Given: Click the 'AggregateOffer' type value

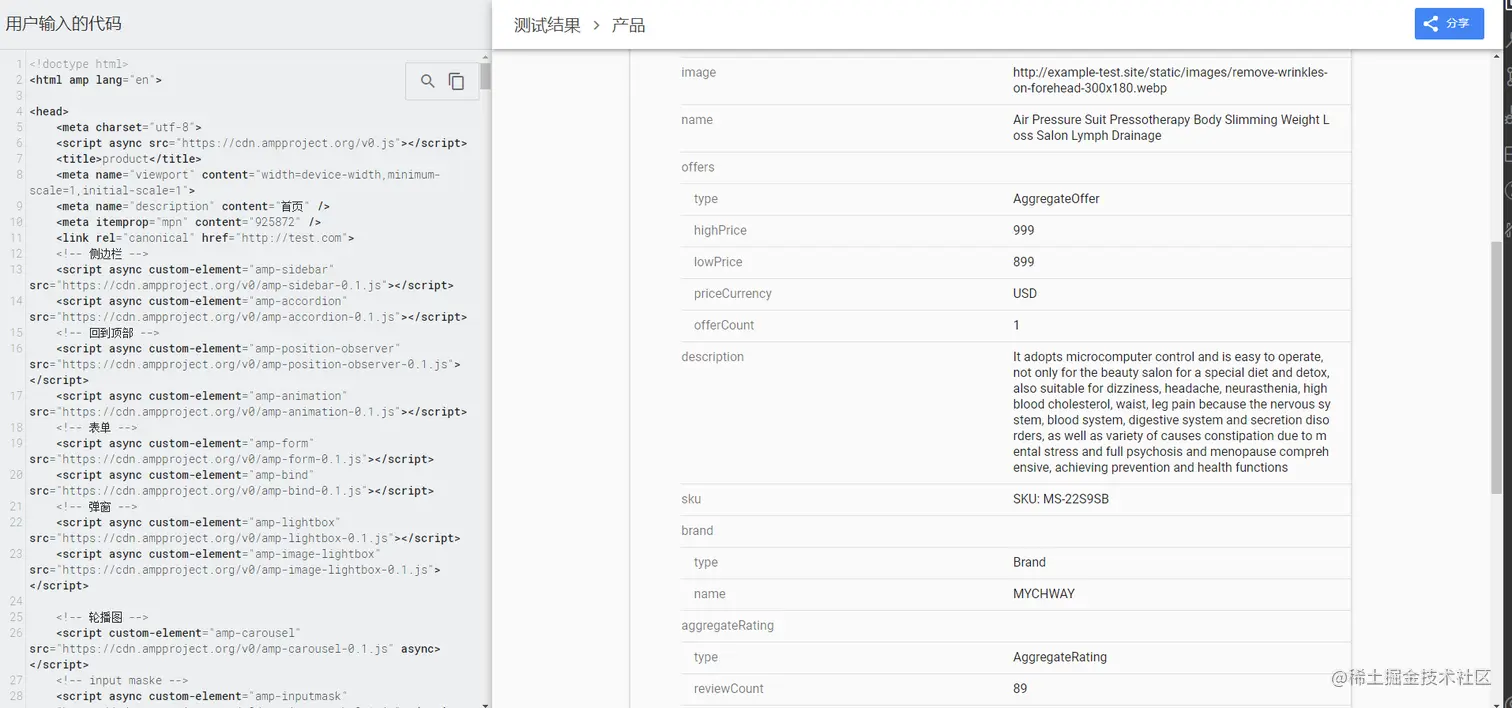Looking at the screenshot, I should pyautogui.click(x=1056, y=199).
